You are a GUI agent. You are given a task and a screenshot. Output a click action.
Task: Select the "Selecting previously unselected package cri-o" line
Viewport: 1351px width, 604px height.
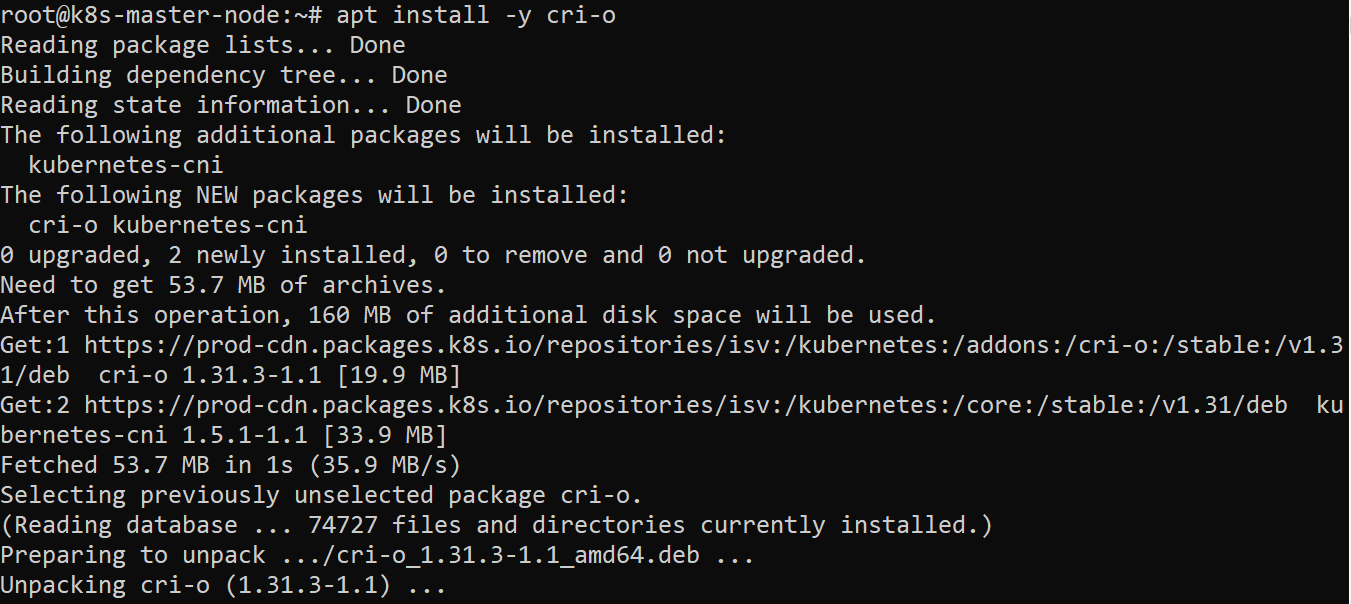coord(322,495)
